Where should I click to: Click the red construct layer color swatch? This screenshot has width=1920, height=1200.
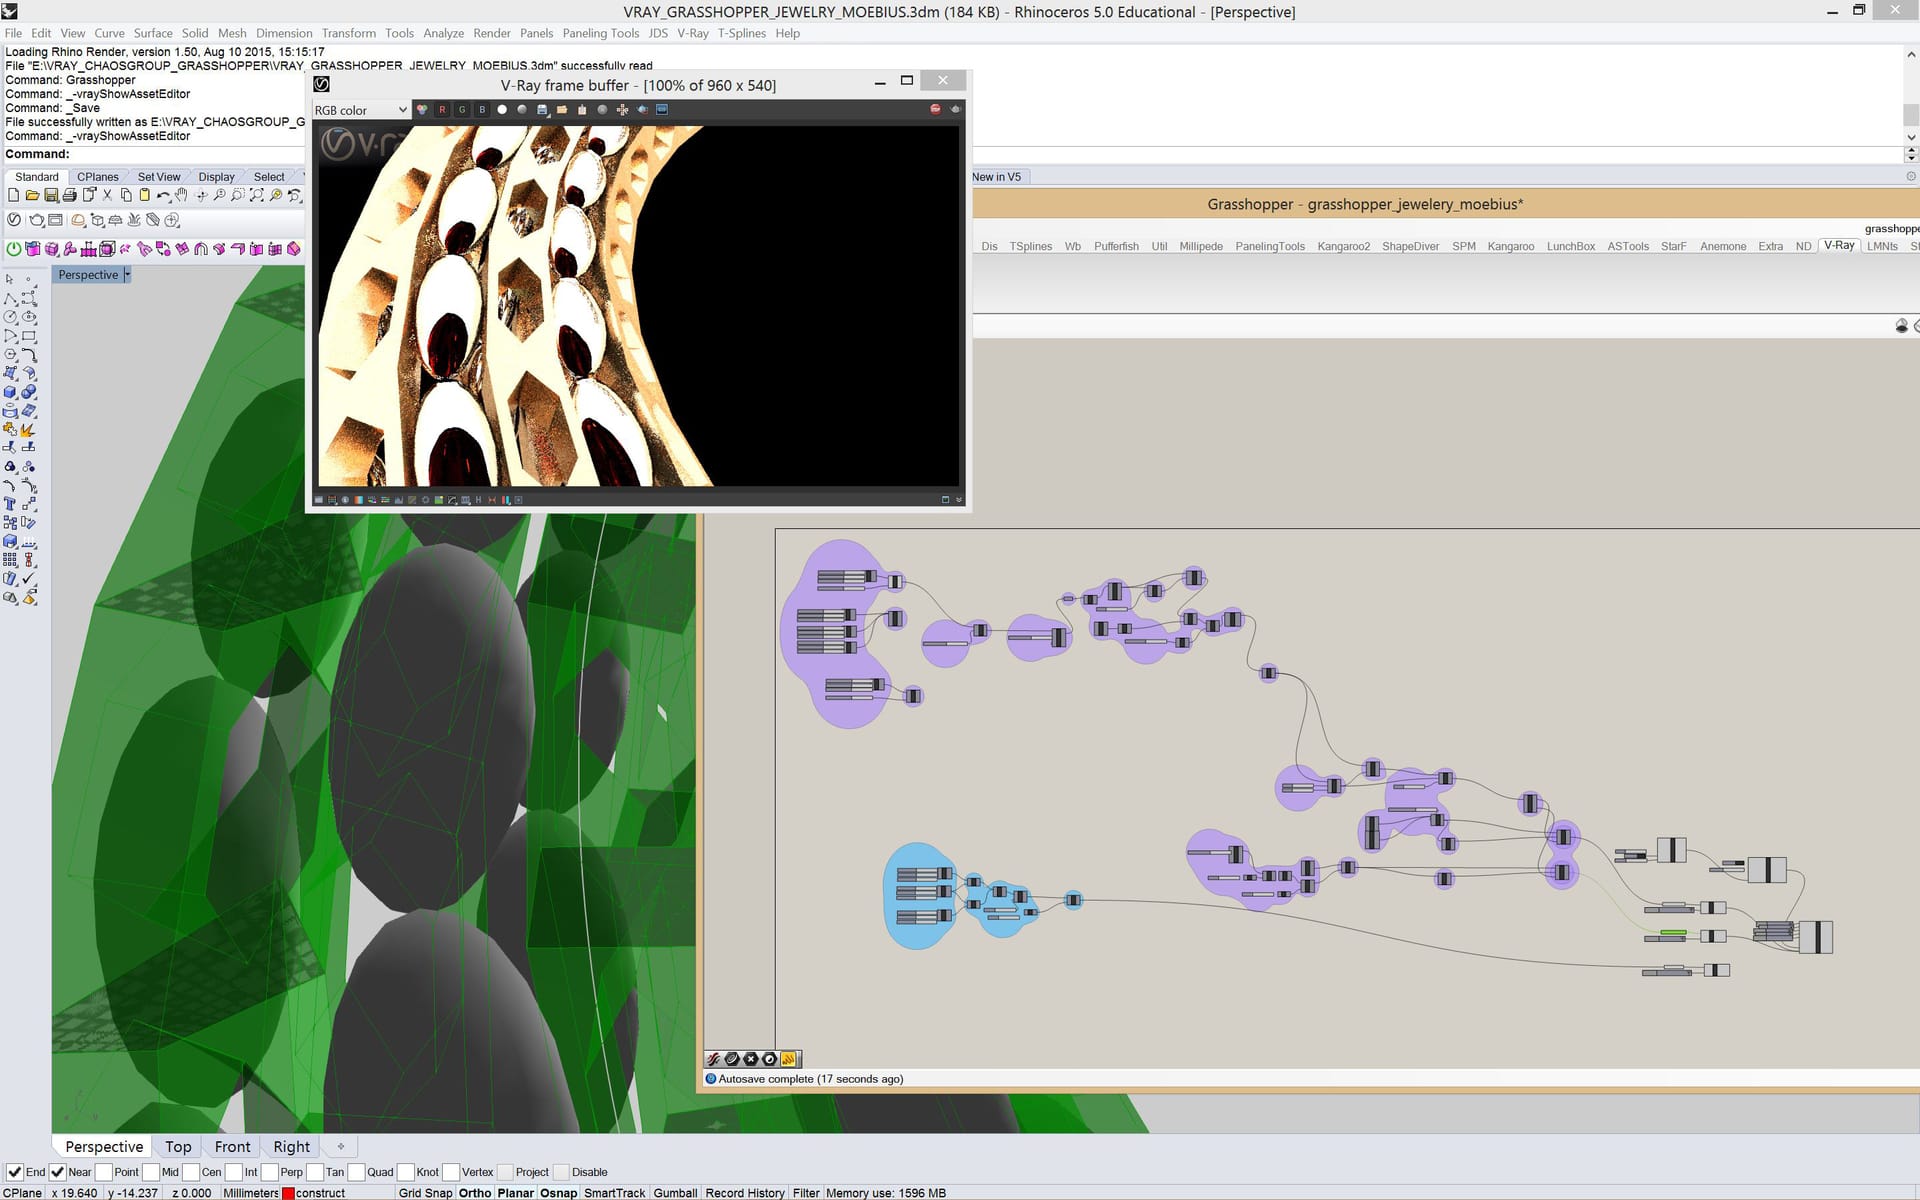pyautogui.click(x=288, y=1193)
